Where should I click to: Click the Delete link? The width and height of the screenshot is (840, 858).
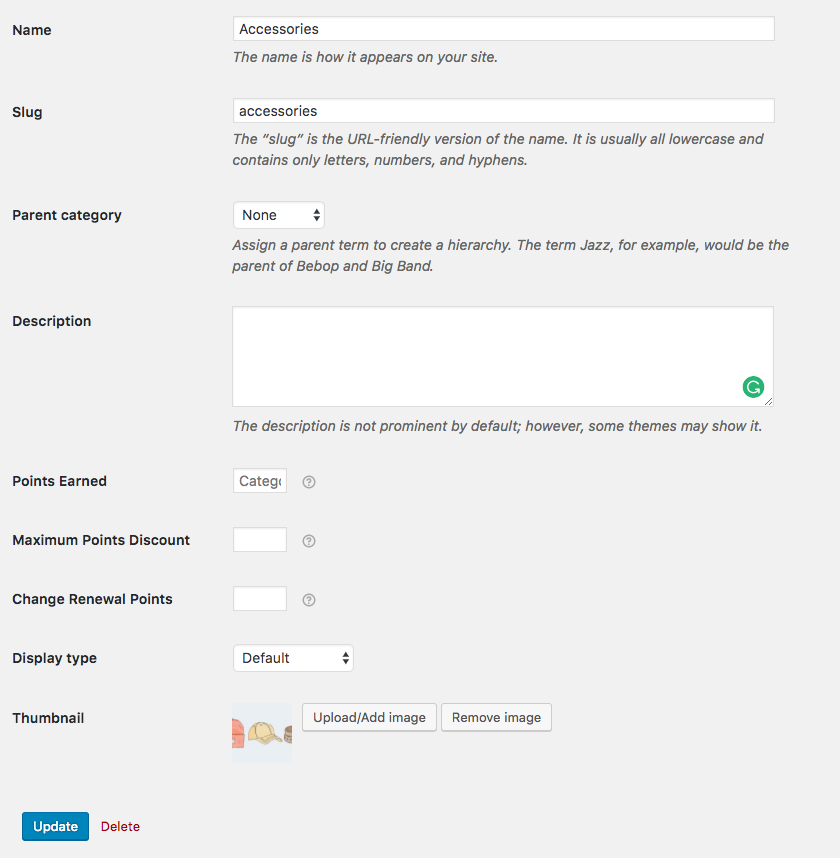coord(120,826)
